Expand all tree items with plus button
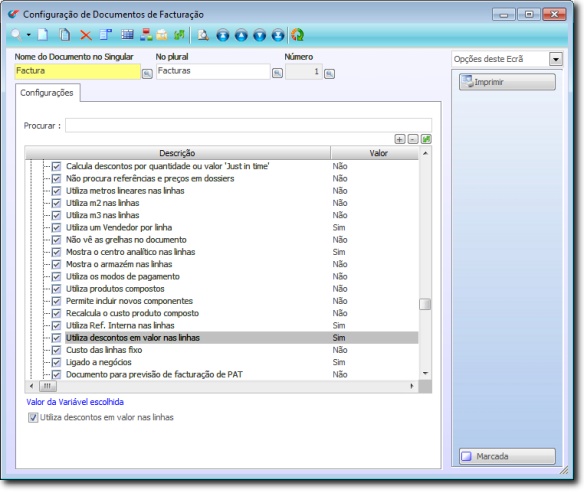 pos(400,139)
